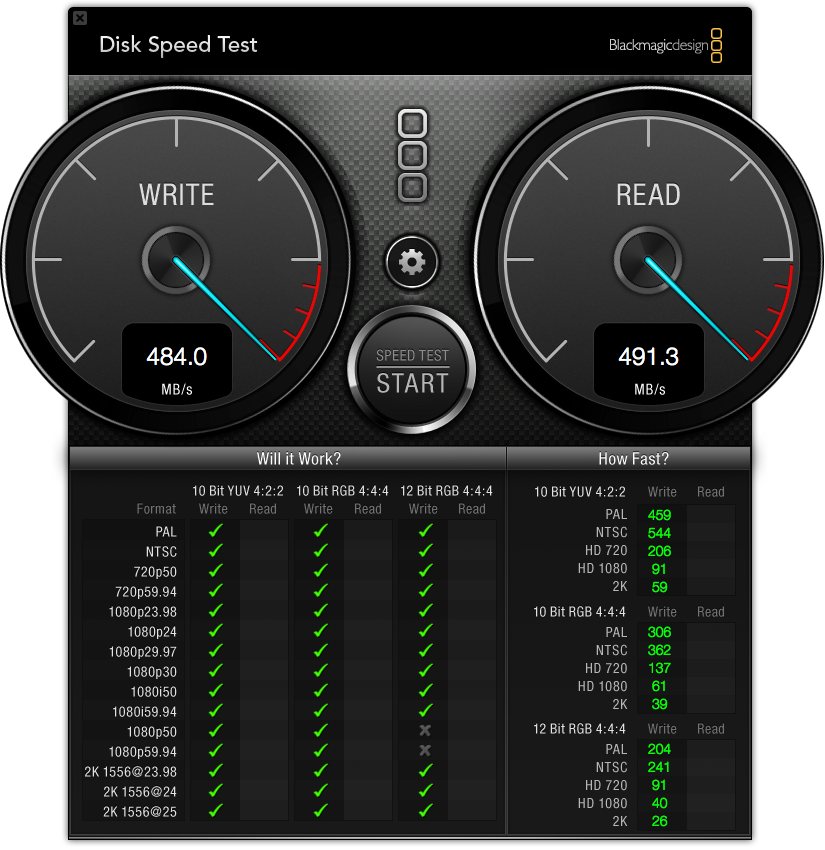Image resolution: width=825 pixels, height=850 pixels.
Task: Click PAL checkmark under 10 Bit YUV Write
Action: point(216,530)
